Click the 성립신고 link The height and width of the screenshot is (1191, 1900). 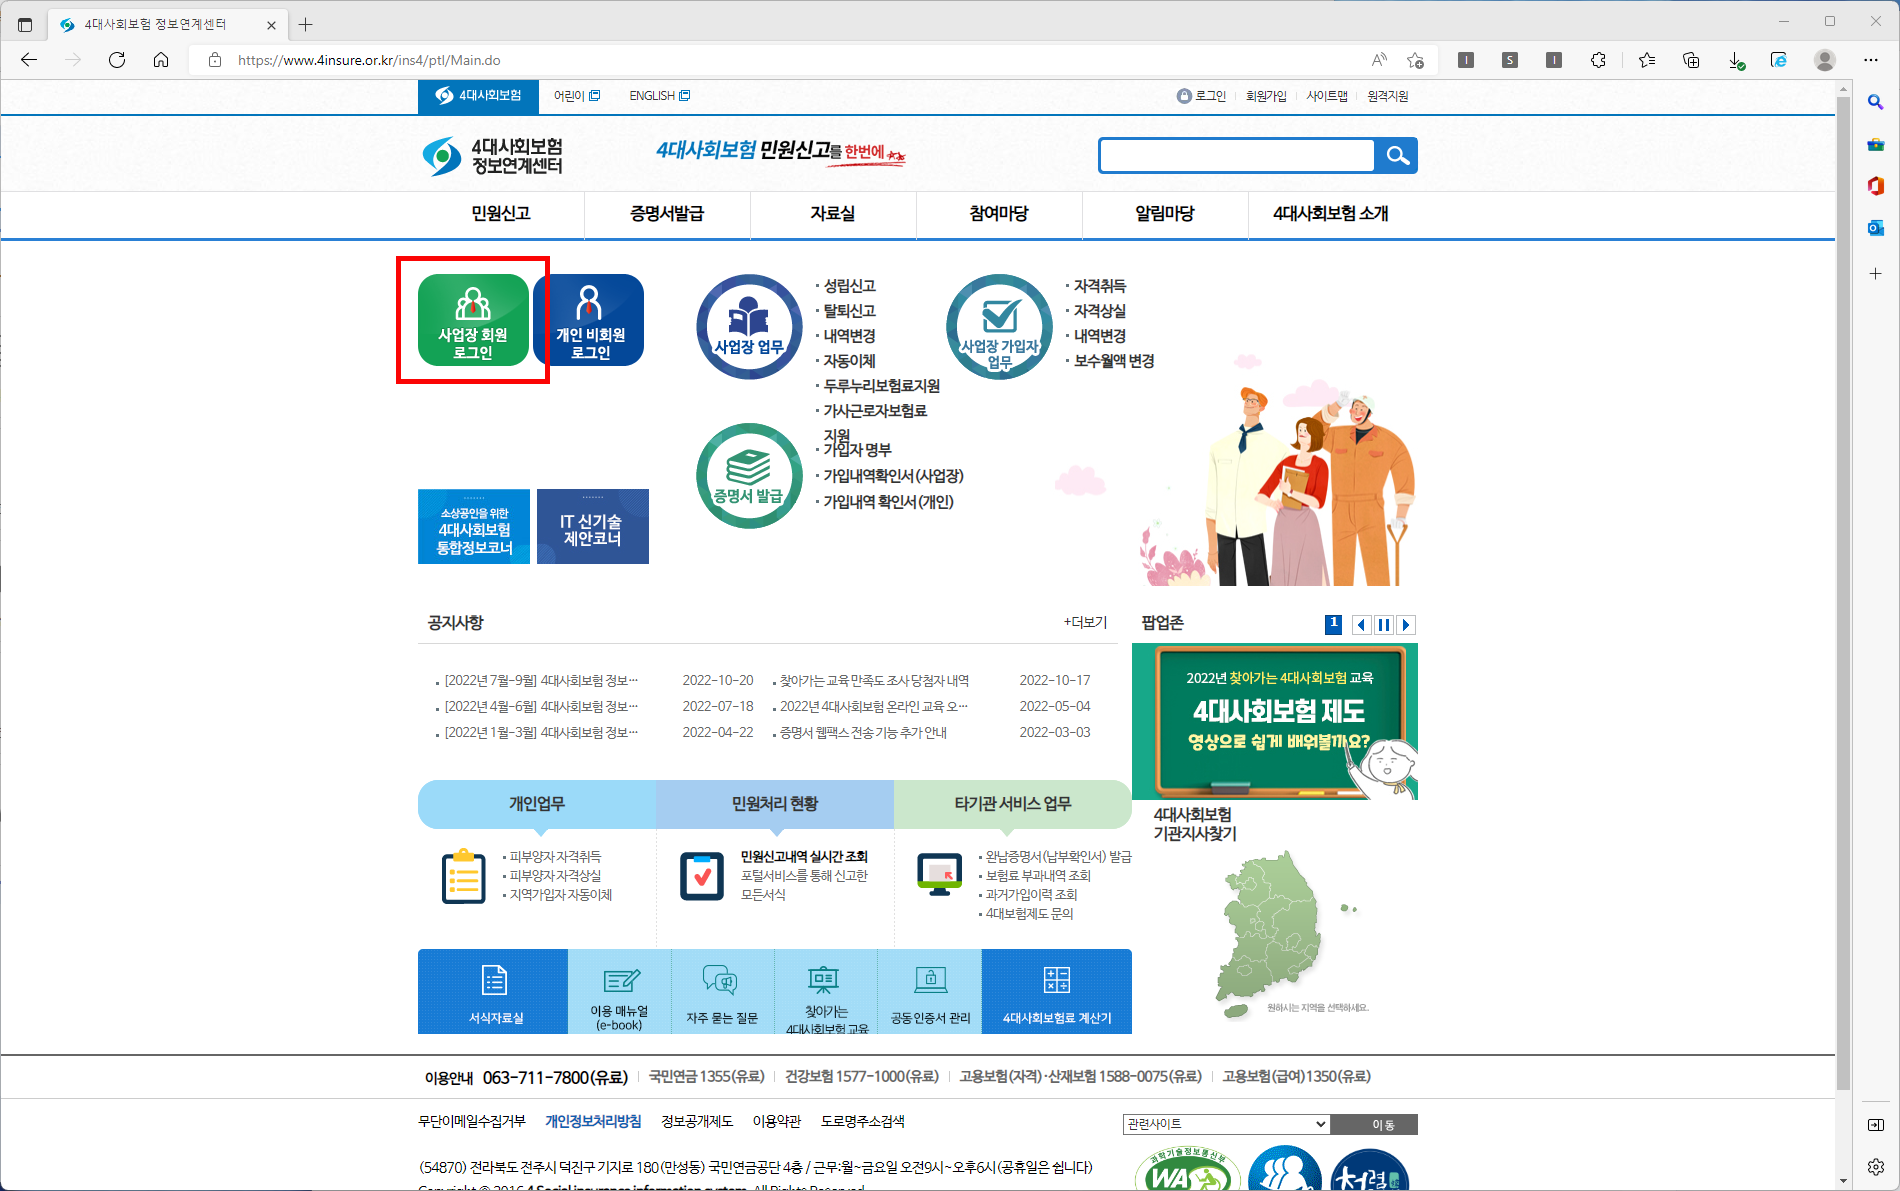coord(849,286)
